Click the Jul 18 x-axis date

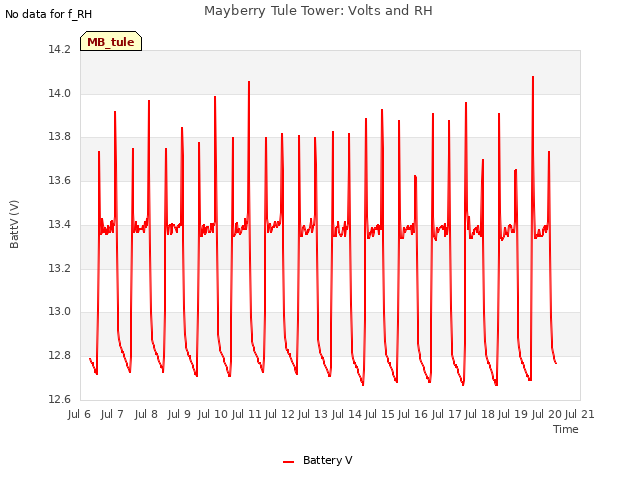click(480, 414)
